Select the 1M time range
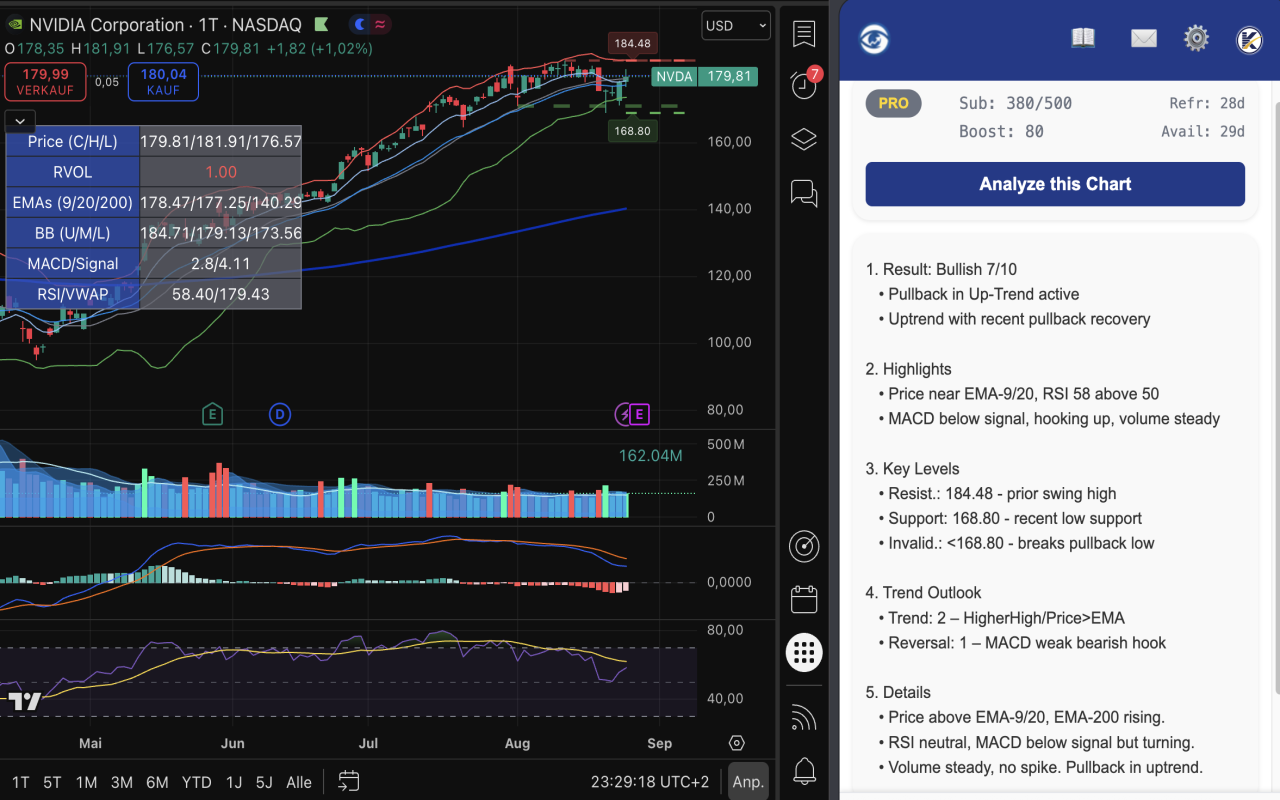Screen dimensions: 1280x800 [x=86, y=782]
